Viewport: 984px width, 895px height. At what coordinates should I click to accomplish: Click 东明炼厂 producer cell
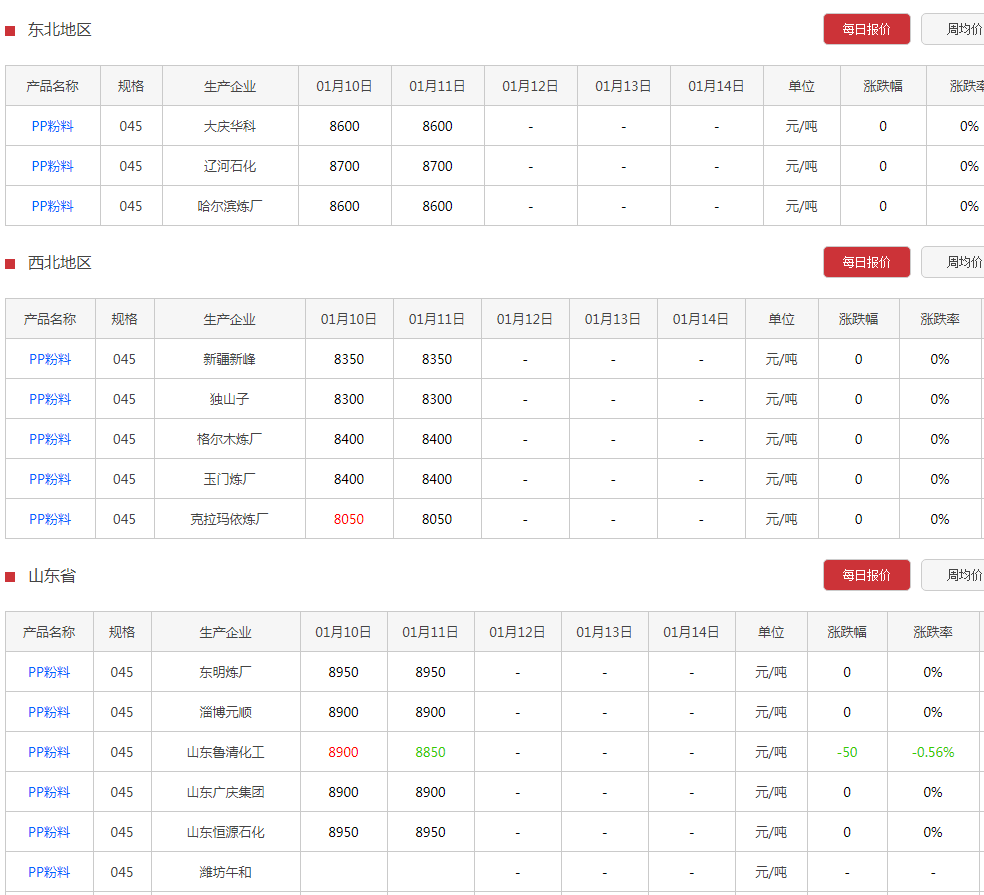[x=226, y=672]
